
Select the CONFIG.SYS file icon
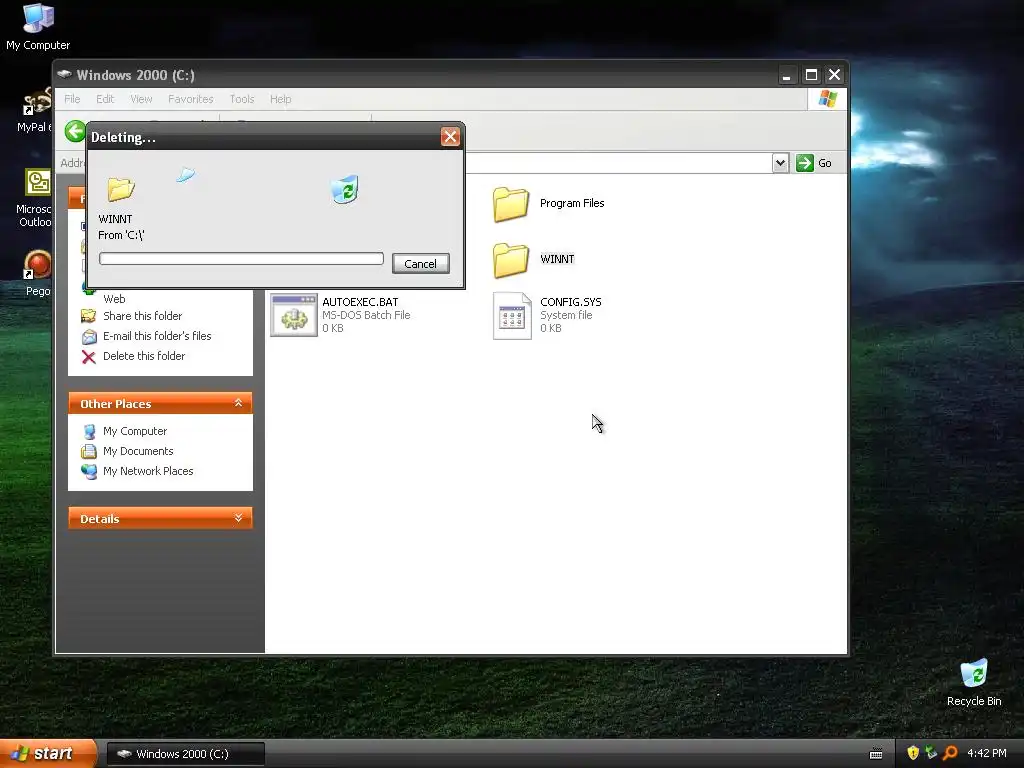(512, 316)
